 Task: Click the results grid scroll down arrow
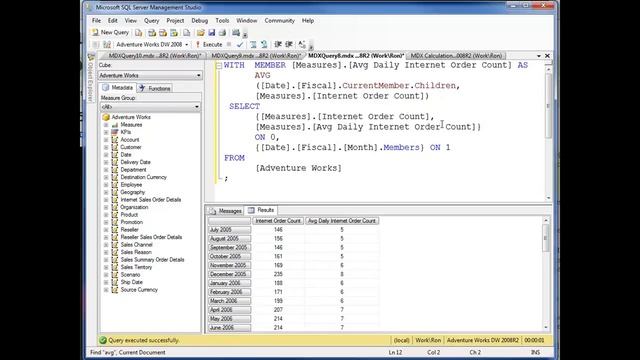(x=546, y=327)
